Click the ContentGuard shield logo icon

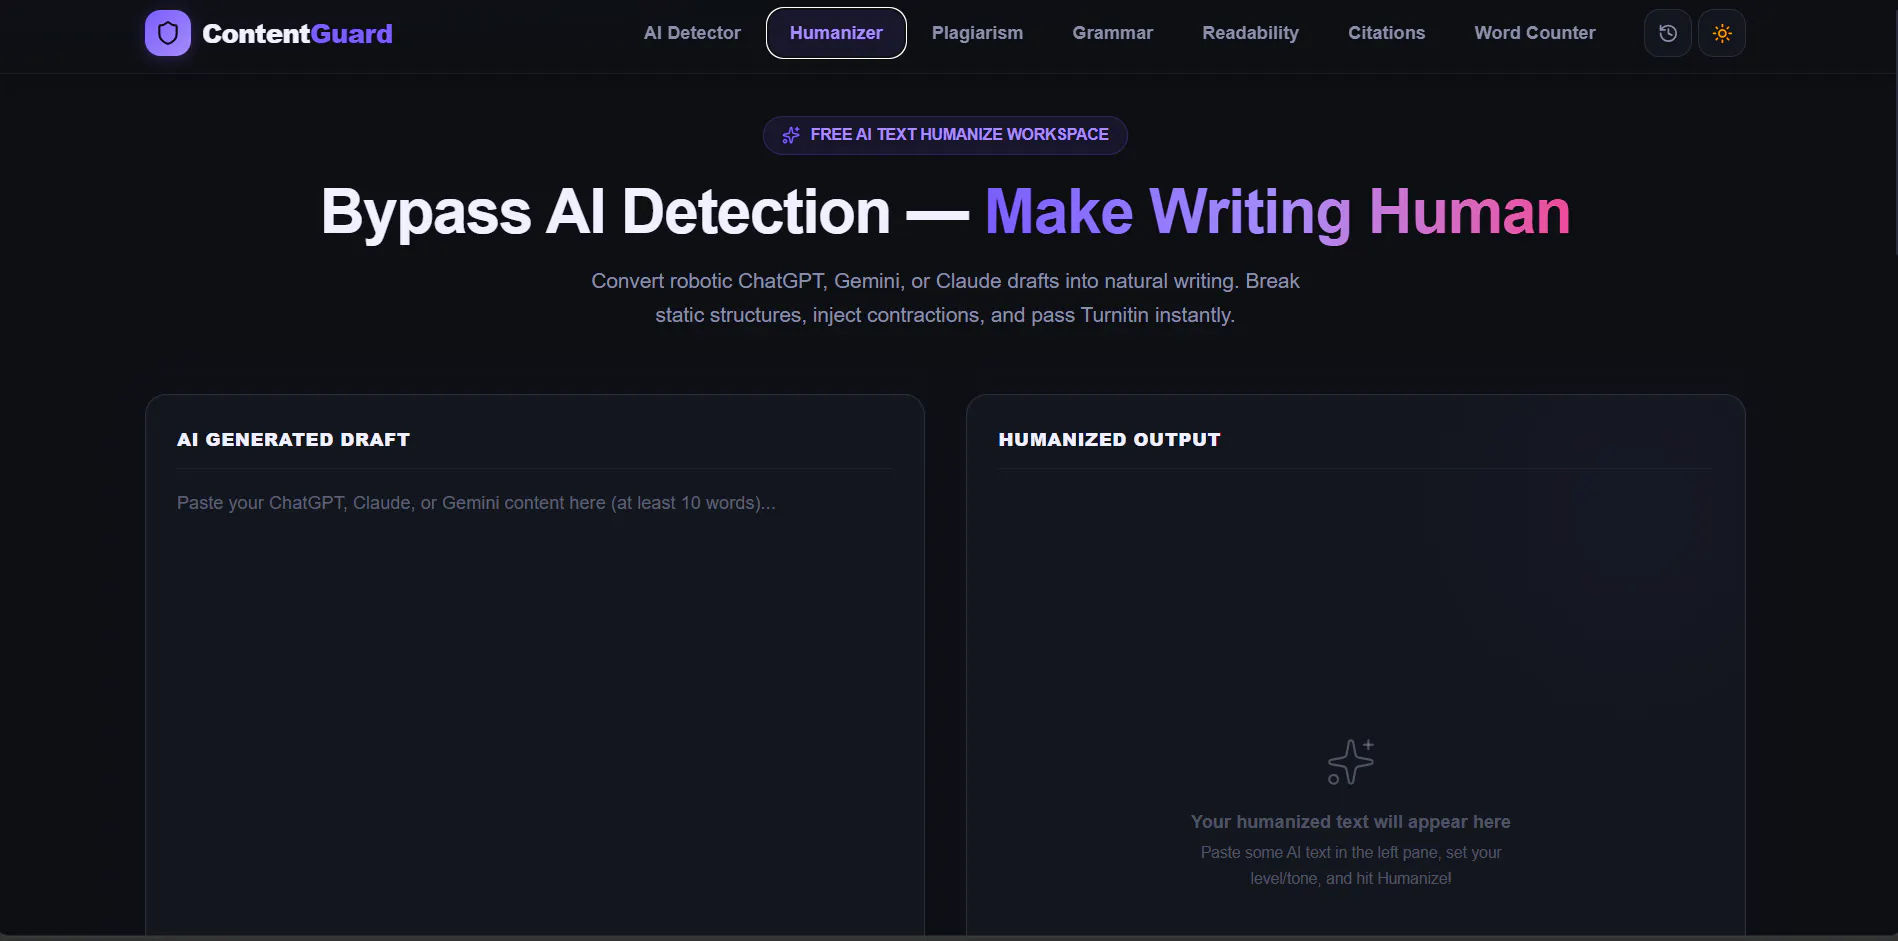(168, 33)
